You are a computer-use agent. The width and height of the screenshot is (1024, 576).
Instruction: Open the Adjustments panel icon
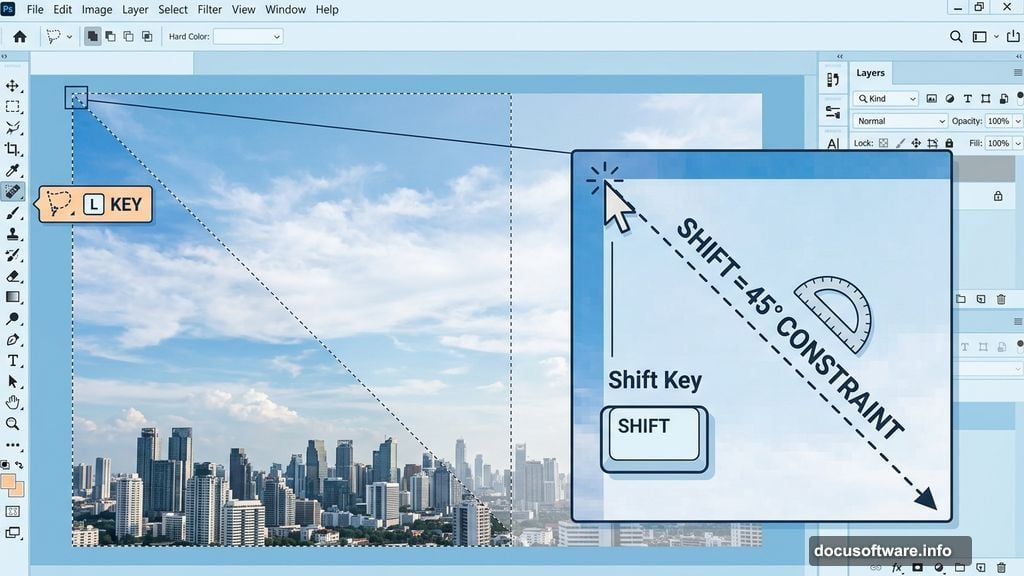coord(834,110)
